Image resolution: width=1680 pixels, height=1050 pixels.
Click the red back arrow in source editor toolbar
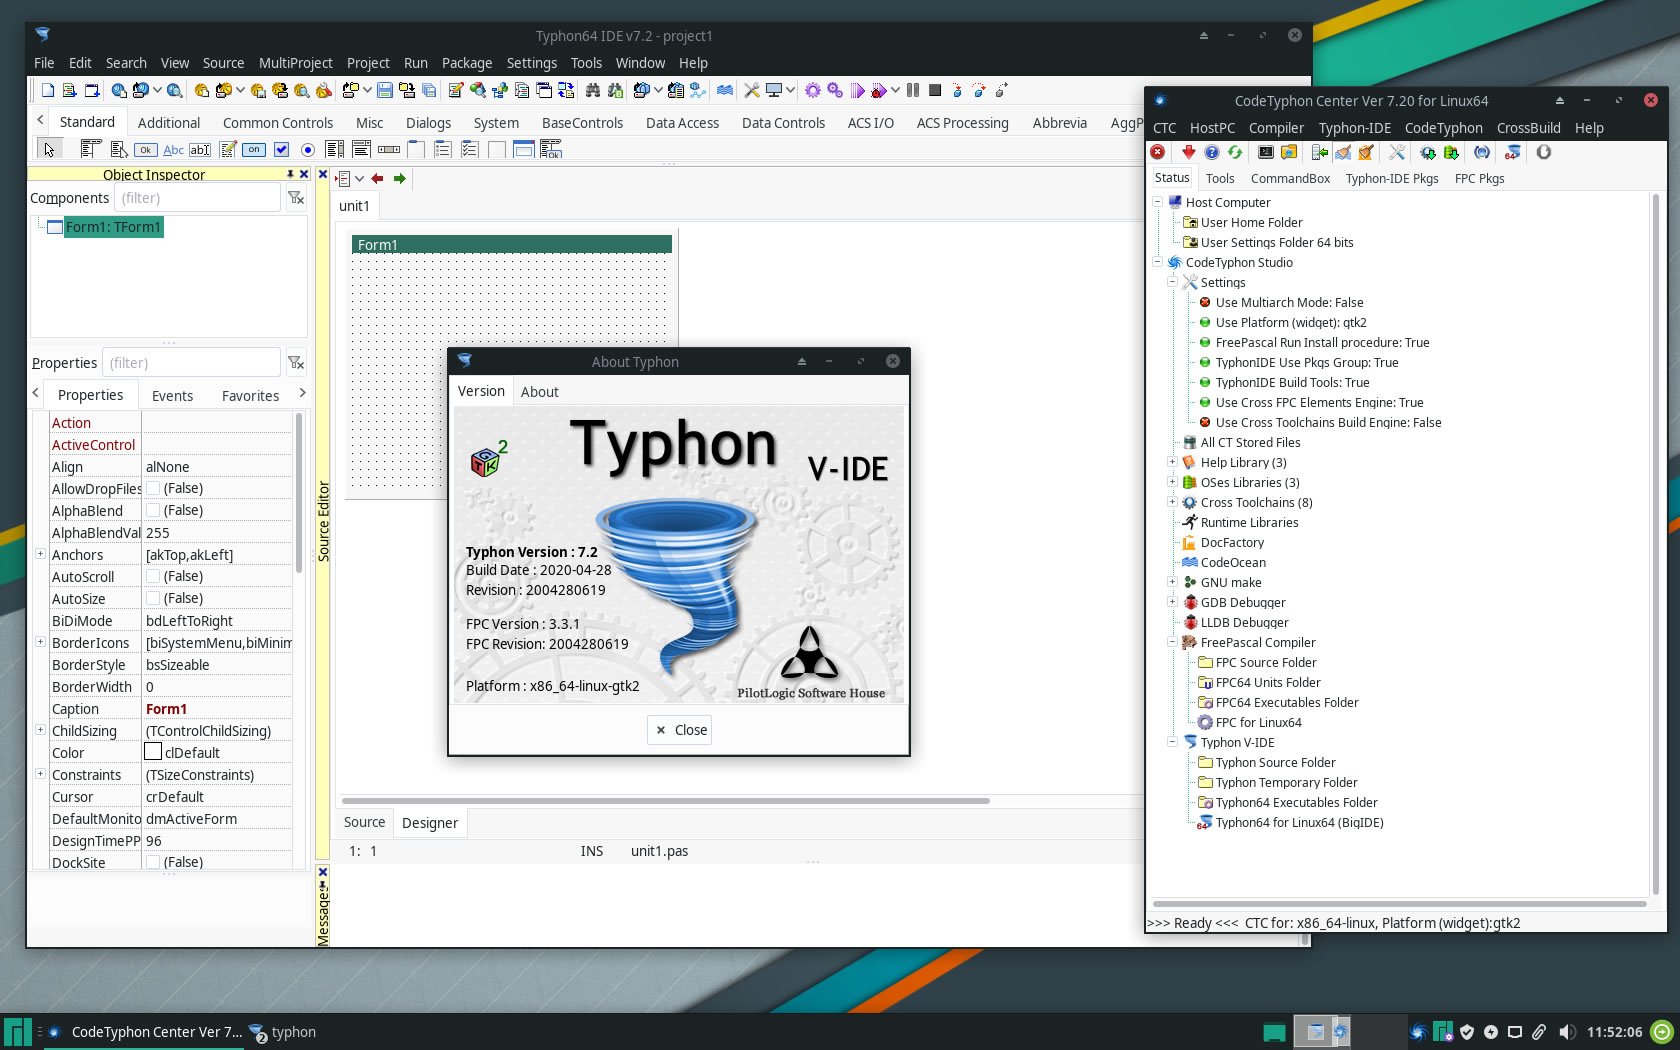pos(377,178)
